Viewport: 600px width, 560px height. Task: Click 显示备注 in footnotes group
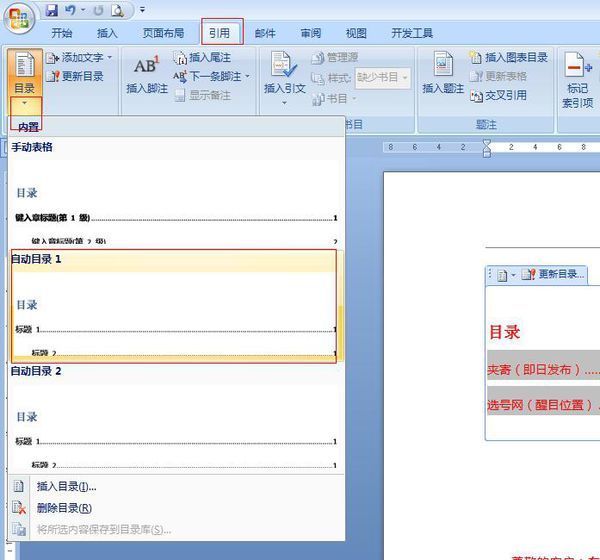(202, 95)
